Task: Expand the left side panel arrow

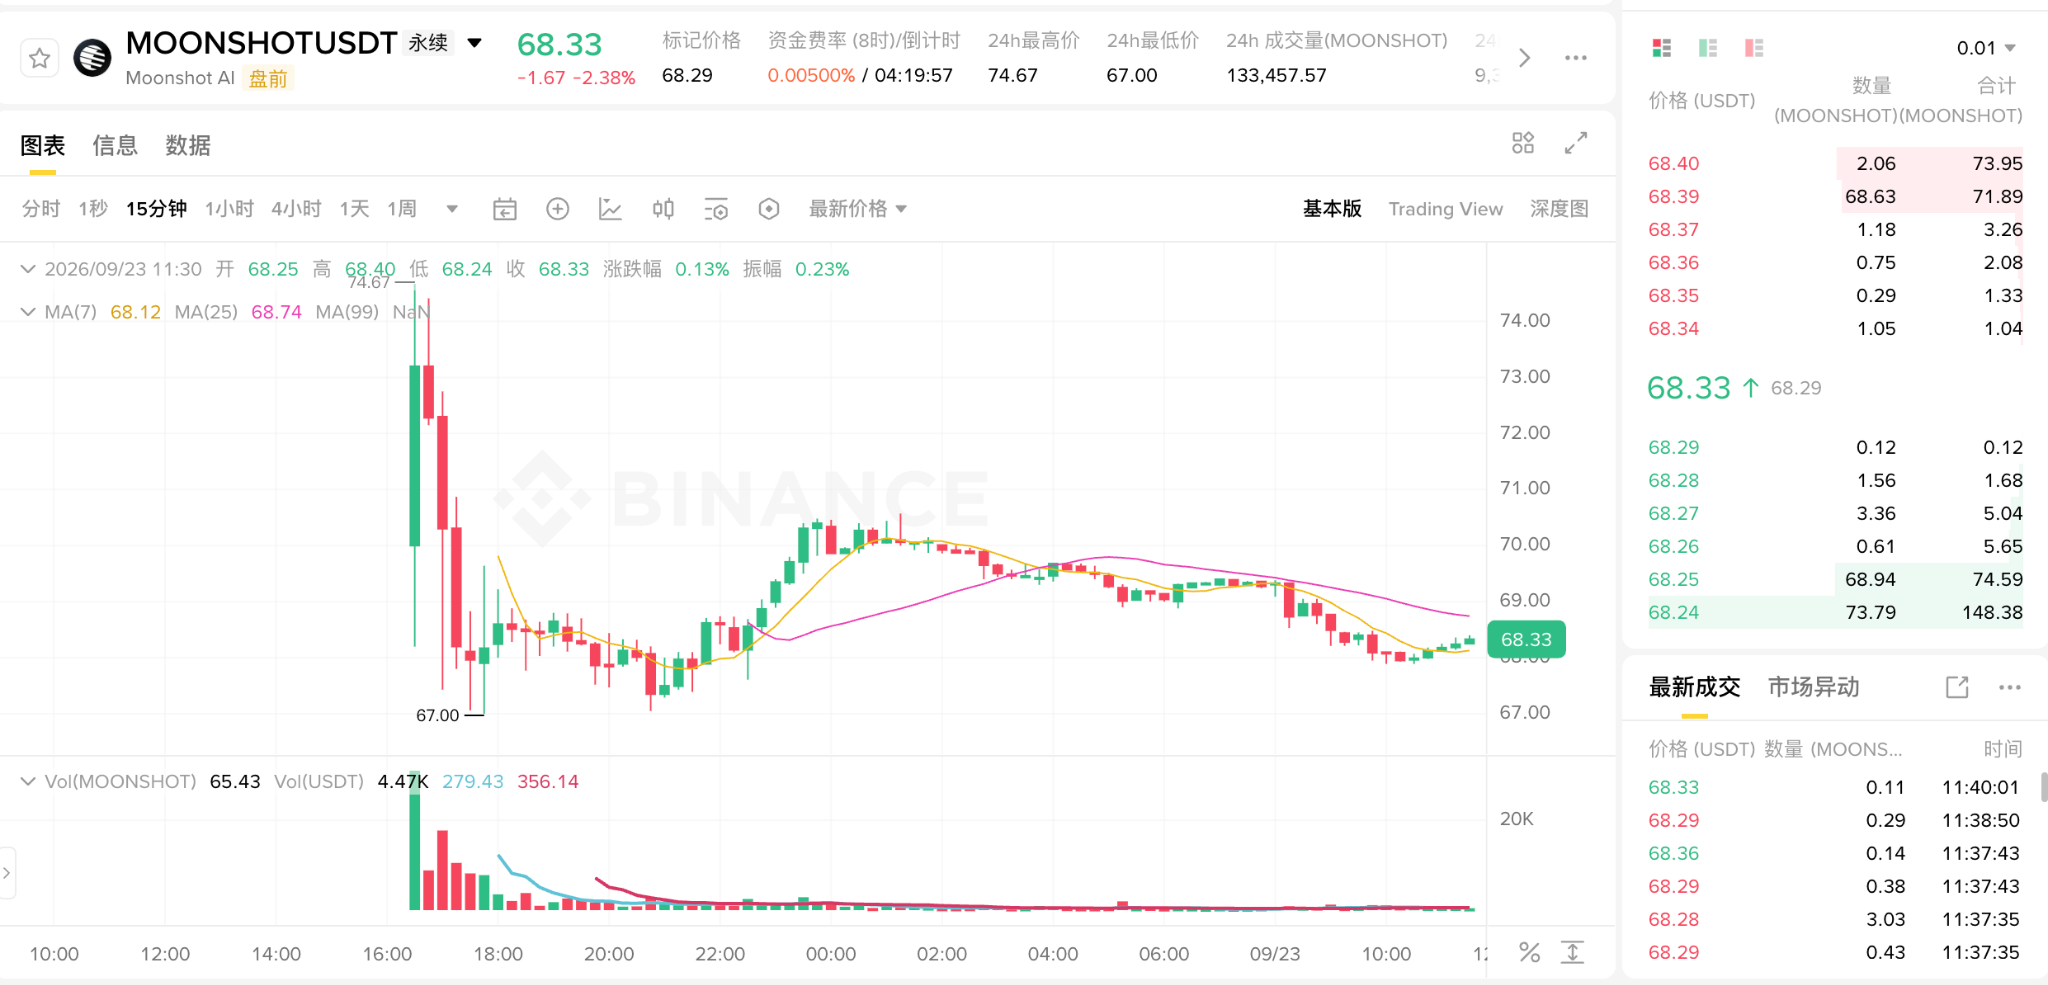Action: click(x=7, y=873)
